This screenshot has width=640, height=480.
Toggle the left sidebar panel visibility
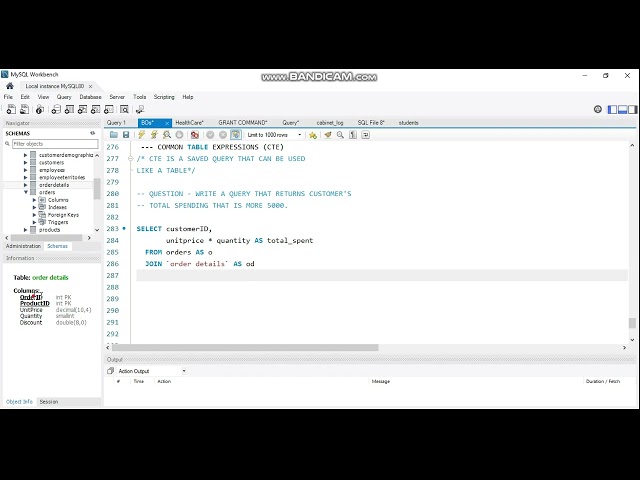pyautogui.click(x=612, y=109)
